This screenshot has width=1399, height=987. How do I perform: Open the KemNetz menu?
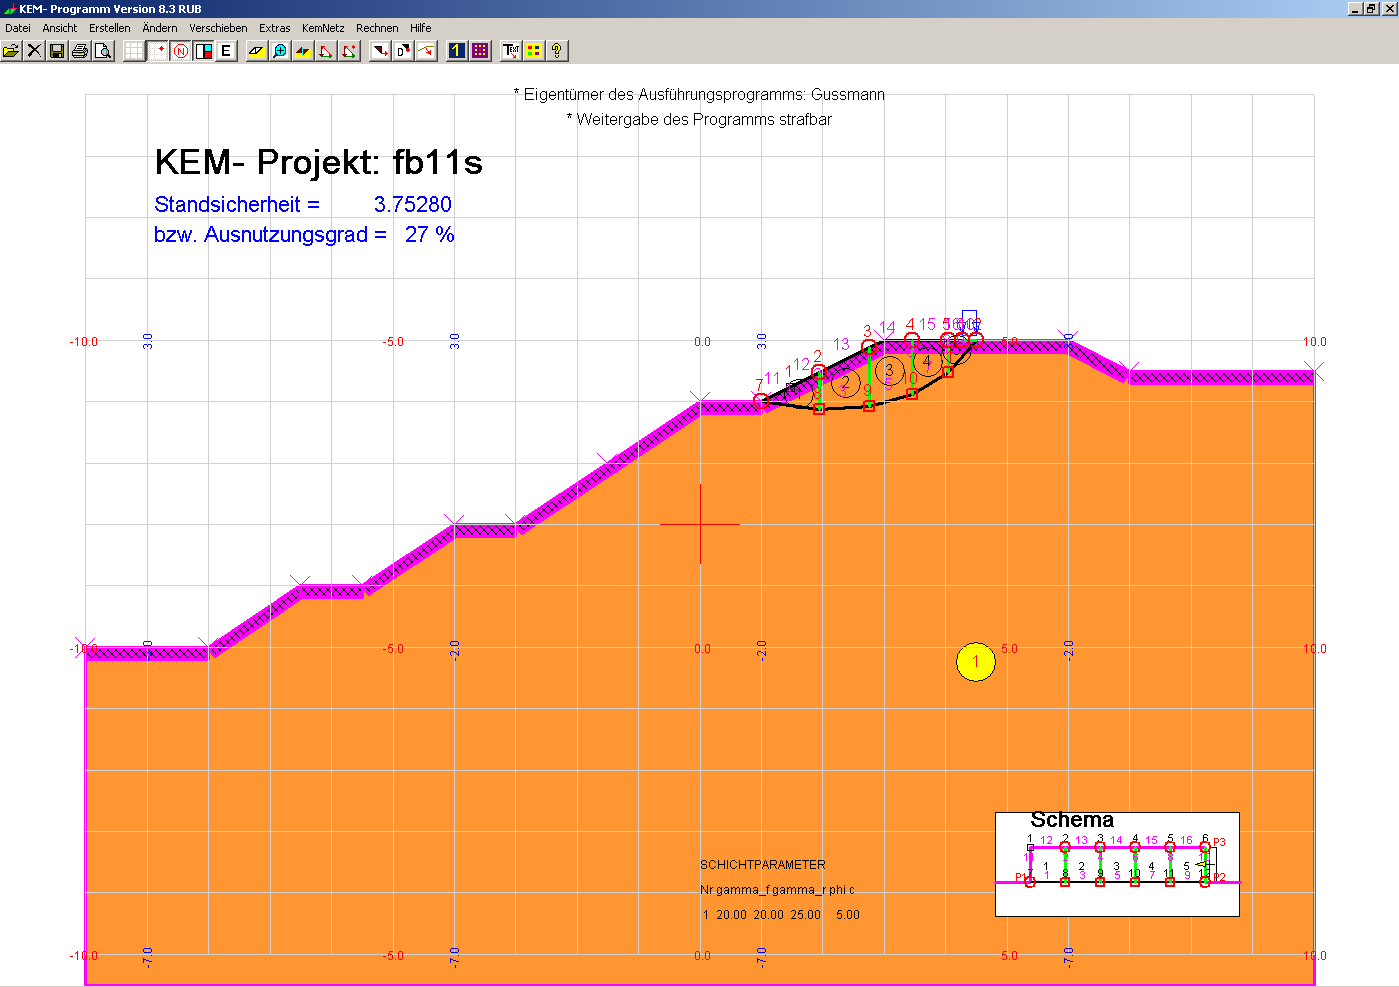pyautogui.click(x=323, y=28)
